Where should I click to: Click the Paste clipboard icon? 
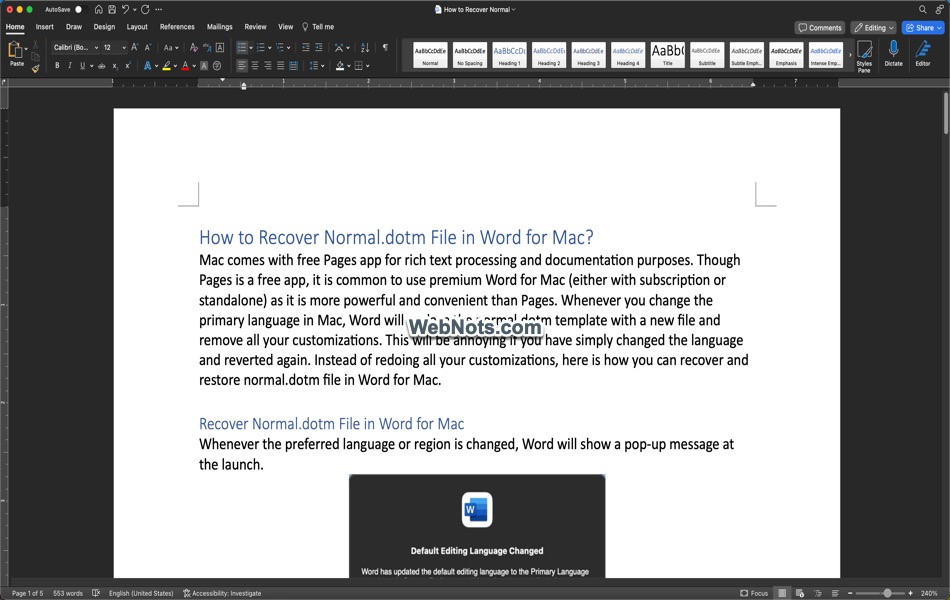pos(15,51)
